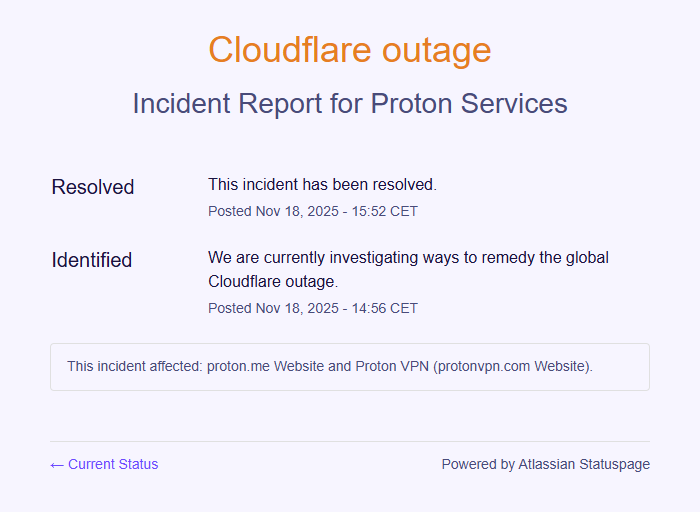Go back to Current Status page
Viewport: 700px width, 512px height.
pos(112,464)
